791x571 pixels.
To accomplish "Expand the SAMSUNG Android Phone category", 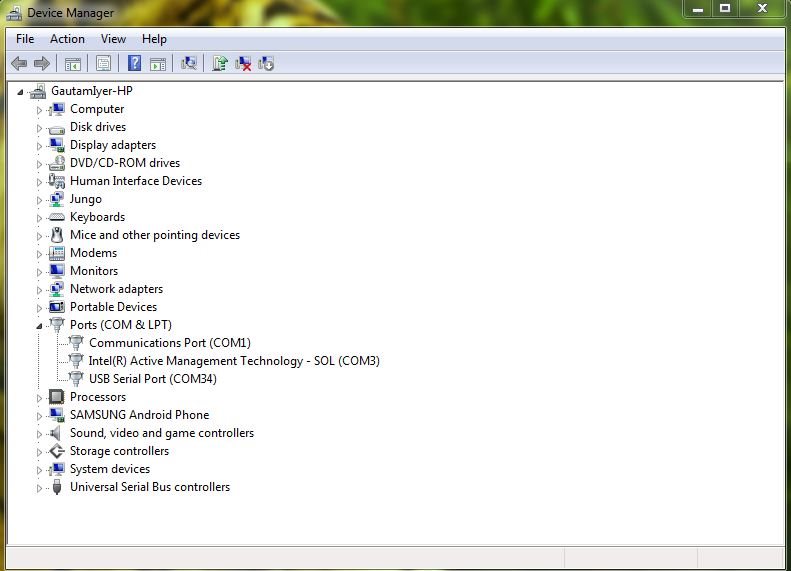I will click(x=39, y=416).
